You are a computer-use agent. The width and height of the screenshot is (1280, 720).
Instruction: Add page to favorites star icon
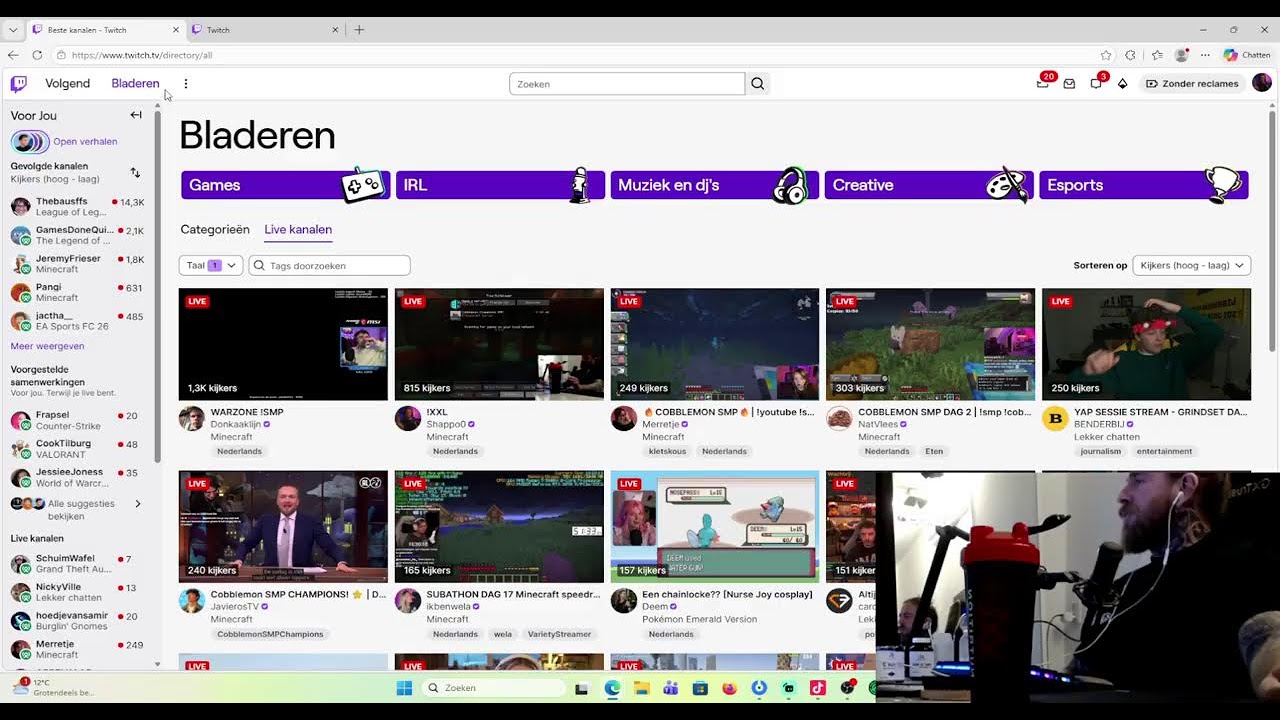1106,55
